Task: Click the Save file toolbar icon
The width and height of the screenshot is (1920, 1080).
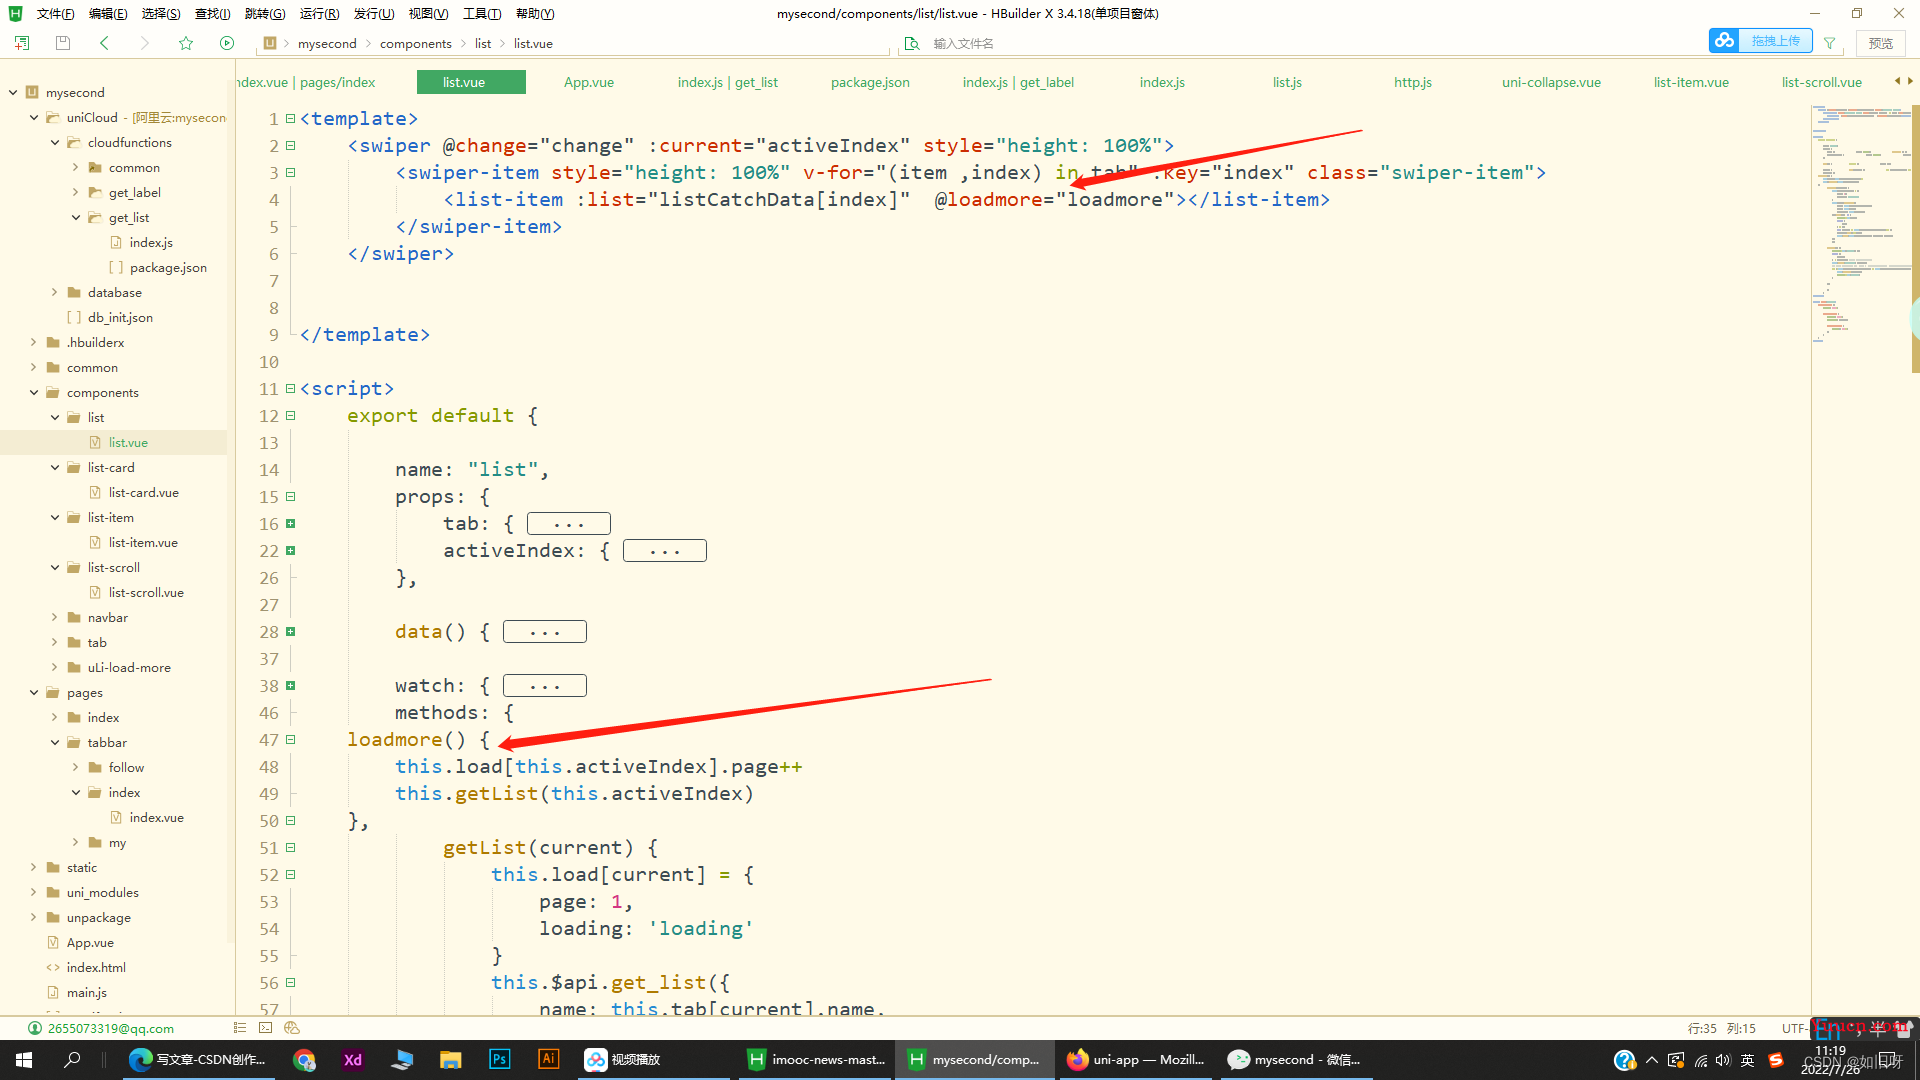Action: 63,43
